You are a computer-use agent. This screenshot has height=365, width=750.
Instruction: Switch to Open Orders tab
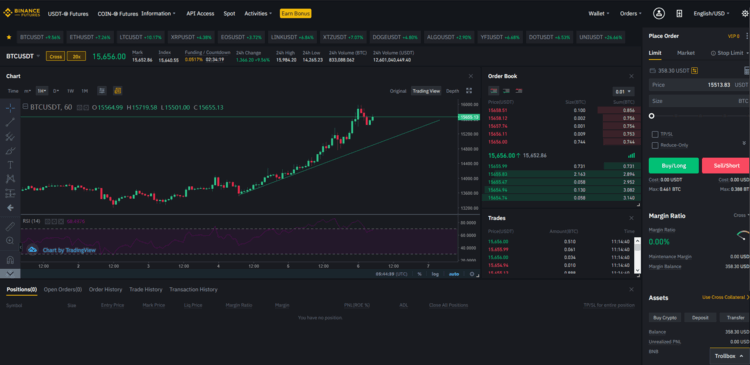coord(63,289)
